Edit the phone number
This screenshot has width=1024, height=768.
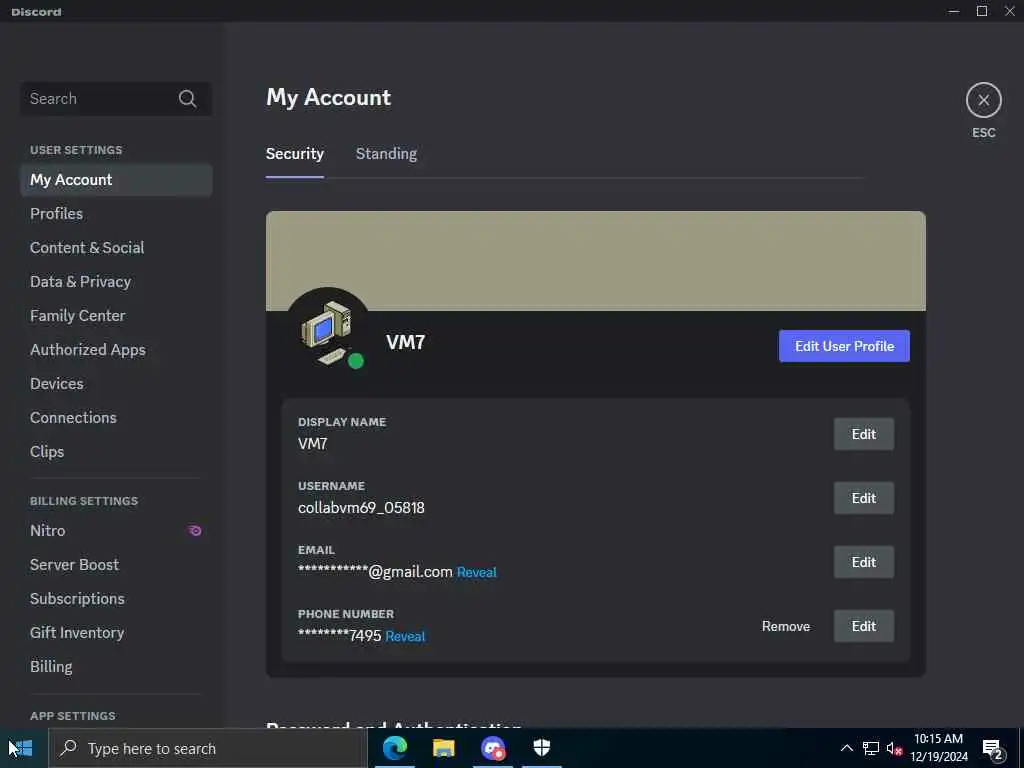(x=863, y=626)
